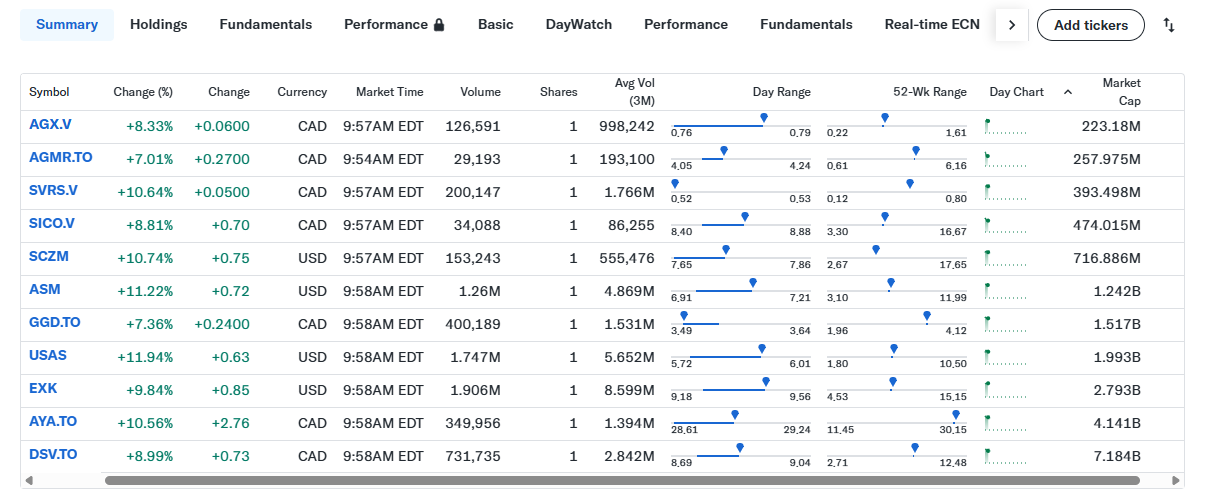Click the Add tickers button
The width and height of the screenshot is (1208, 503).
(1091, 25)
